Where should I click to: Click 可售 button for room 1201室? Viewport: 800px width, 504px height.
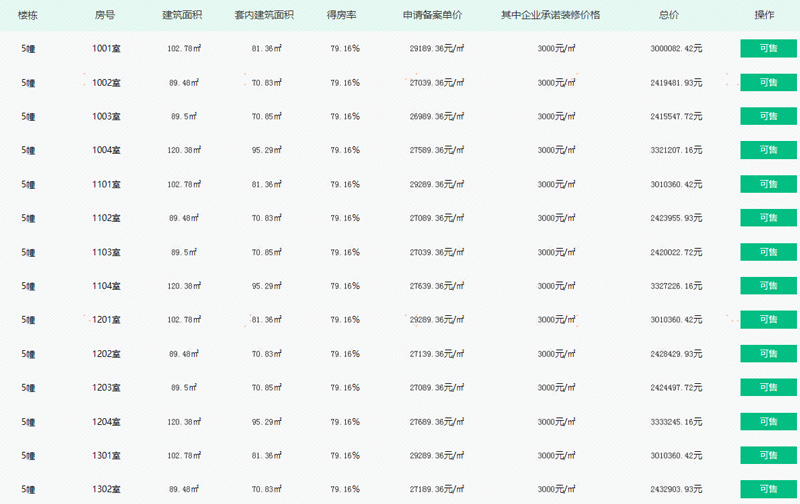[x=768, y=320]
